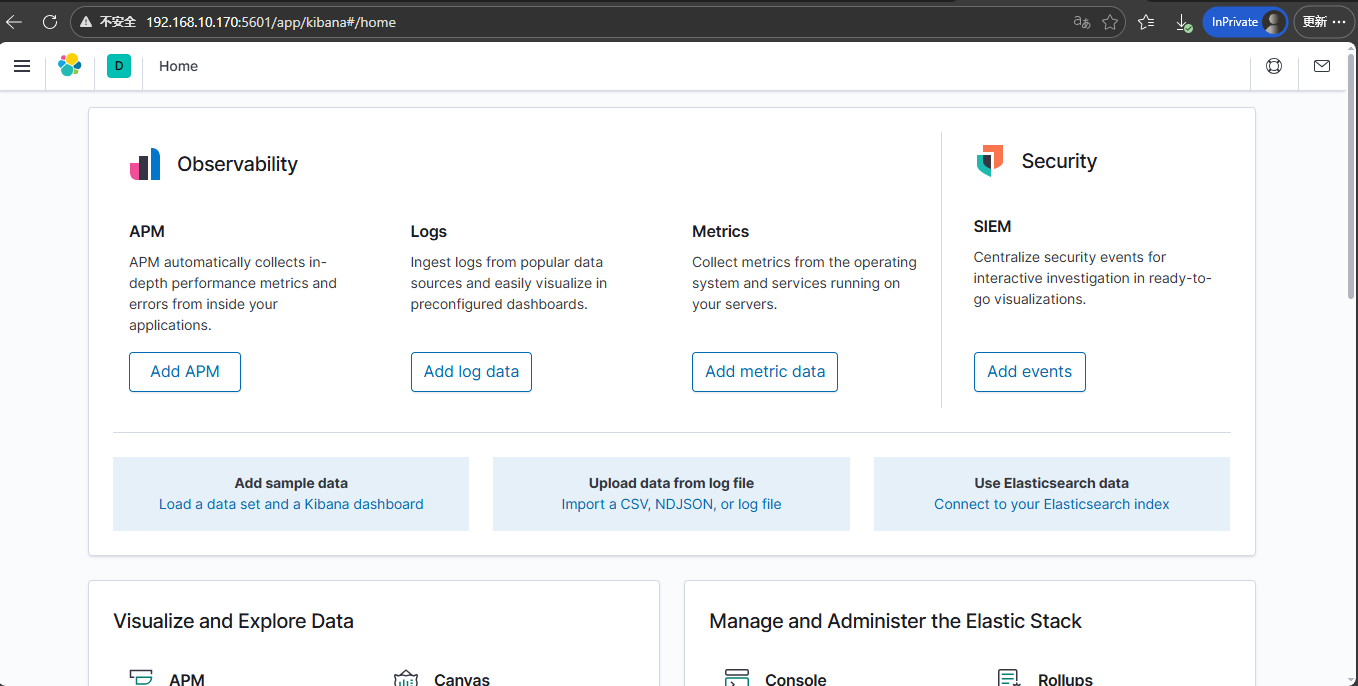1358x686 pixels.
Task: Click the browser address bar URL
Action: 271,21
